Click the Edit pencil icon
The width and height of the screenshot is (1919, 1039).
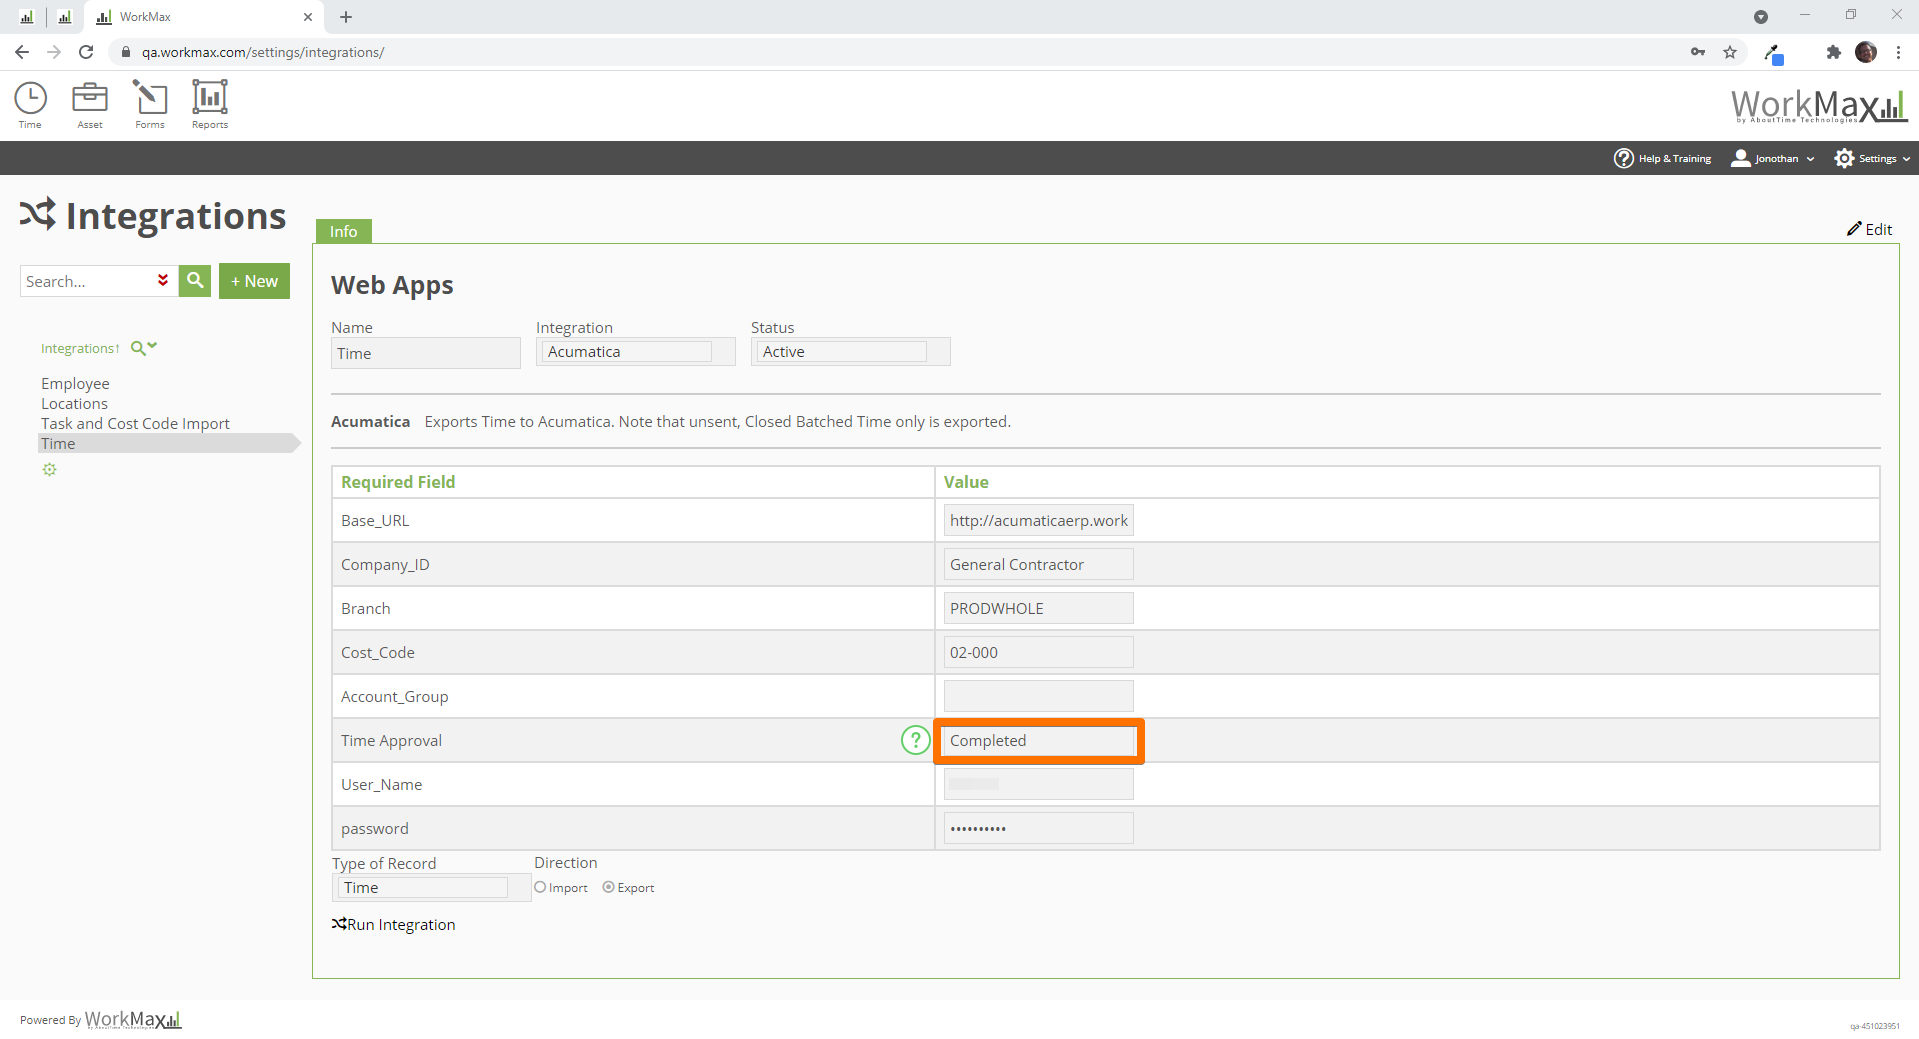tap(1854, 229)
